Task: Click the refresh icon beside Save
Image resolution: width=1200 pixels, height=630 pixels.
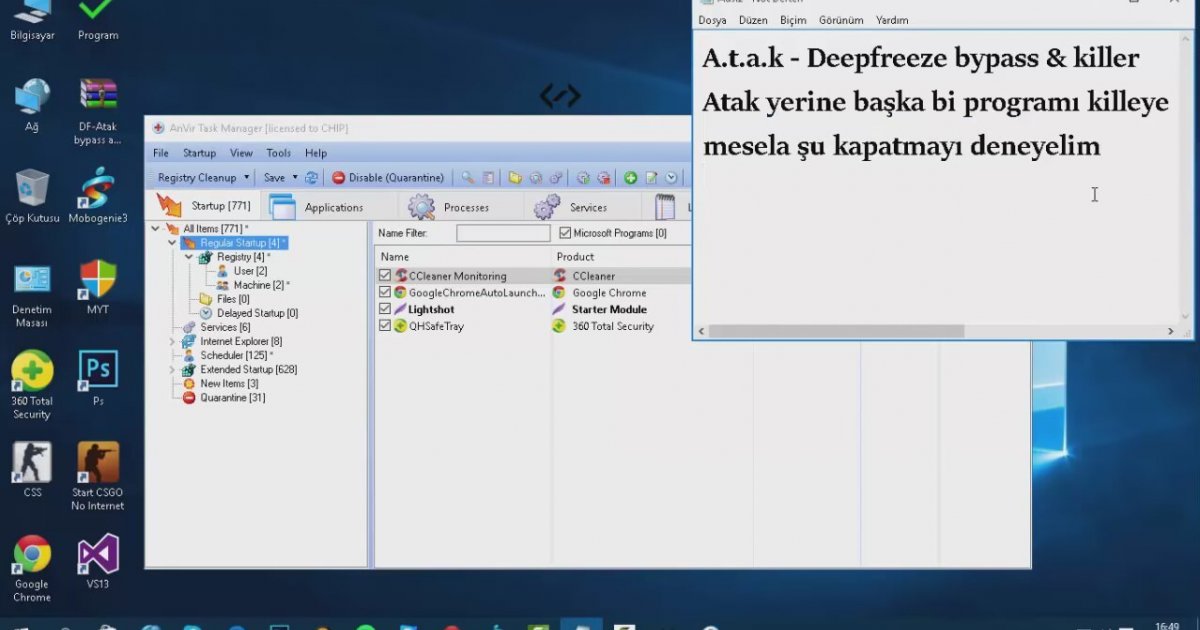Action: pyautogui.click(x=311, y=178)
